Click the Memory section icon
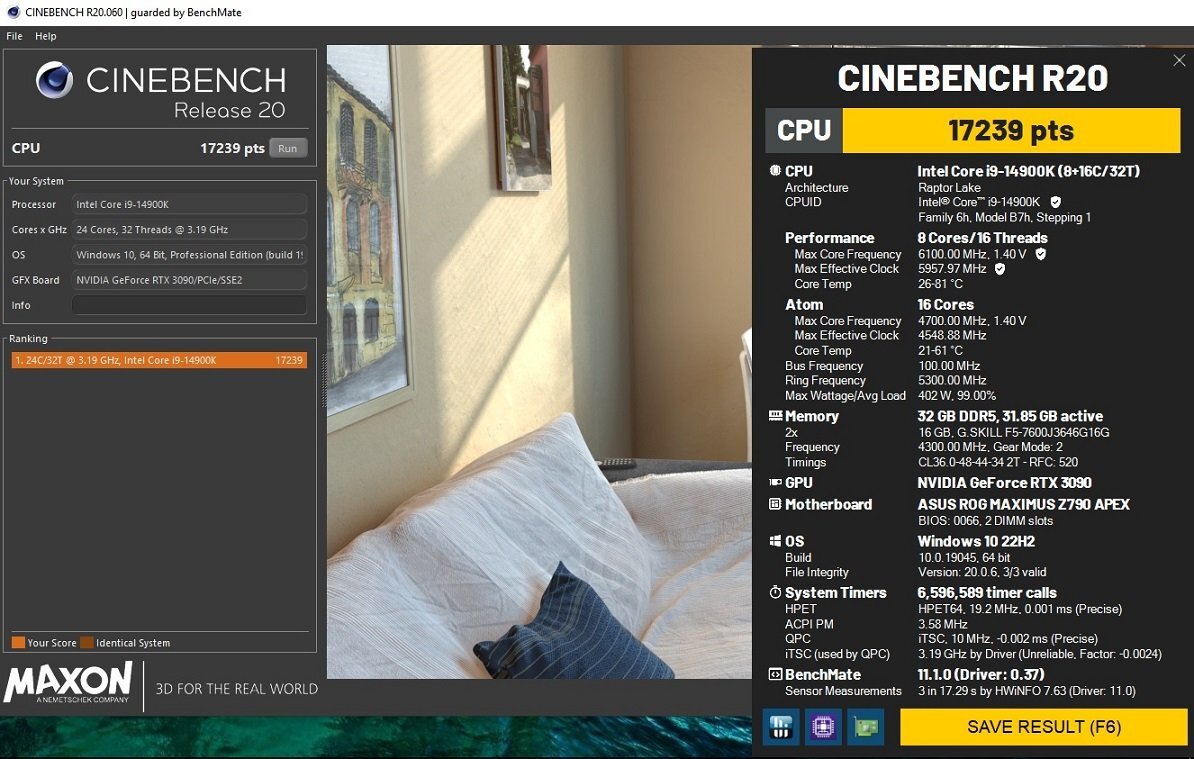The height and width of the screenshot is (759, 1194). (x=775, y=416)
